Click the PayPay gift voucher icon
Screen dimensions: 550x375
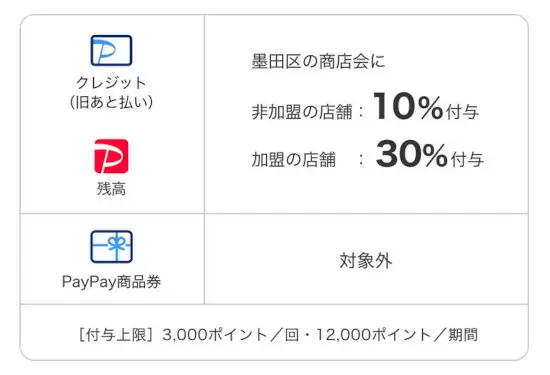coord(111,247)
